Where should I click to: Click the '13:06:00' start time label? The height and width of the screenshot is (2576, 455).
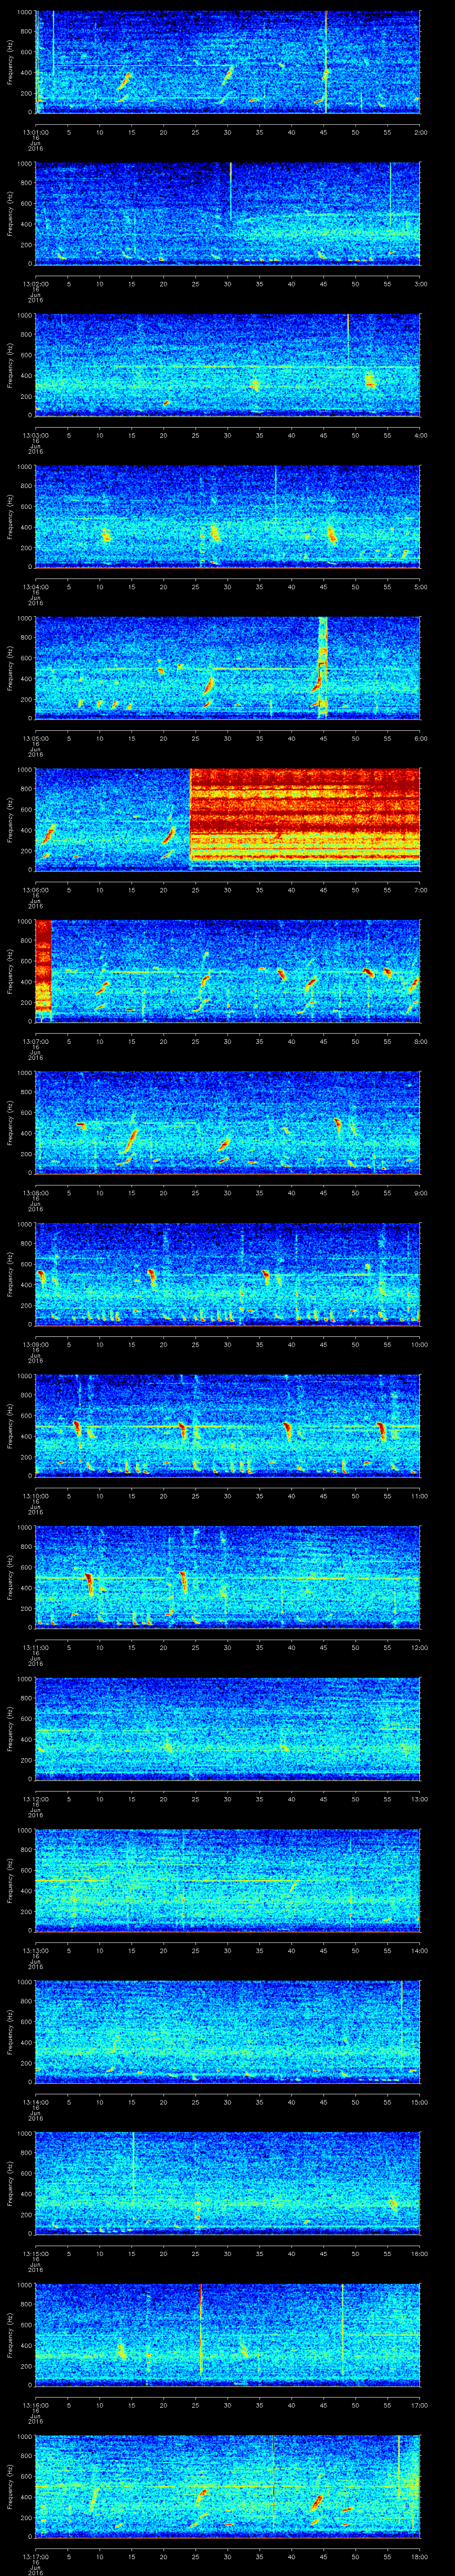point(35,890)
